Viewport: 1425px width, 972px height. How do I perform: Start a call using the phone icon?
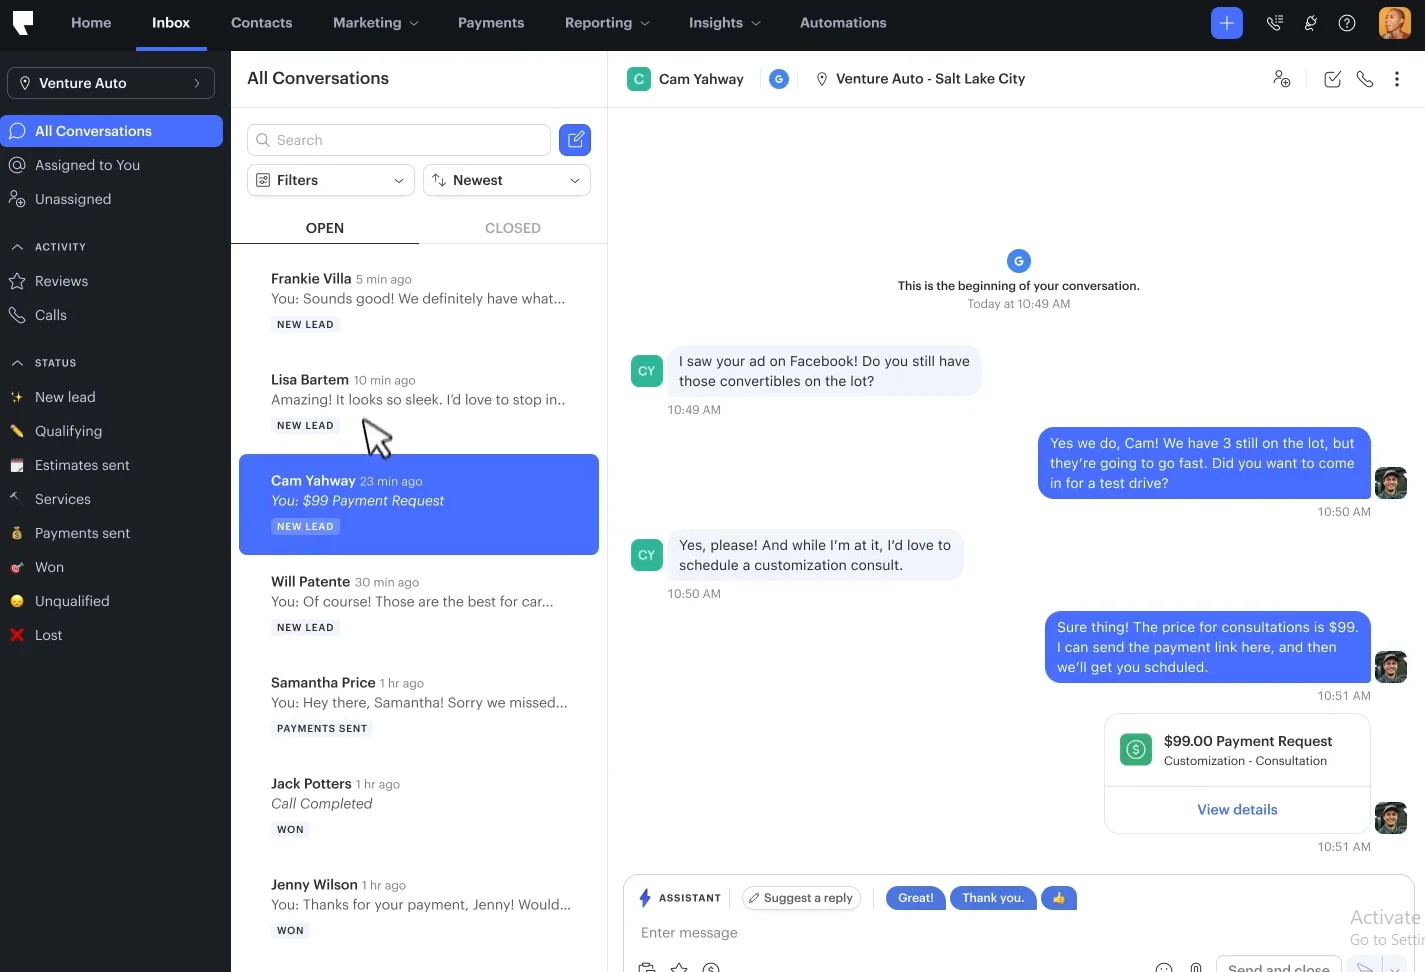point(1365,79)
